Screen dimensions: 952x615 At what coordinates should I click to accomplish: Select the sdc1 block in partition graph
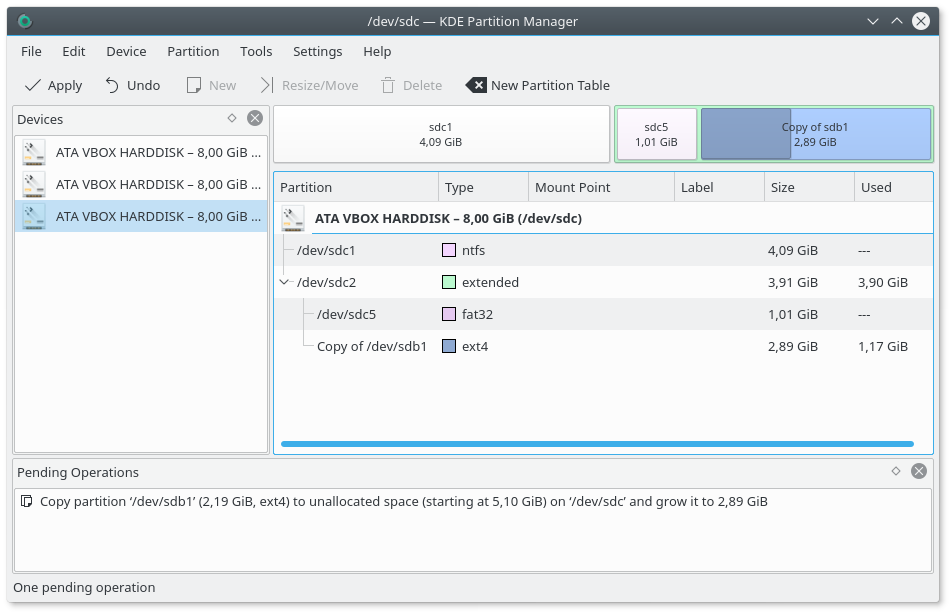coord(441,134)
